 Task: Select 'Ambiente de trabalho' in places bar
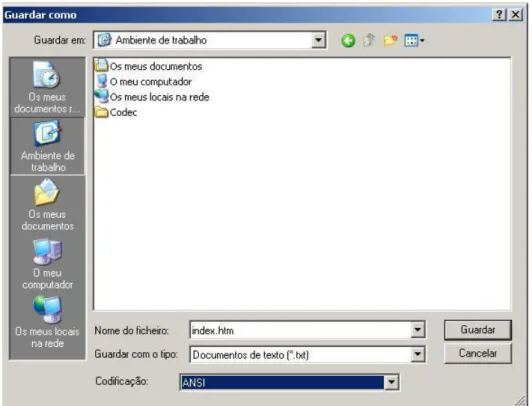pyautogui.click(x=48, y=146)
